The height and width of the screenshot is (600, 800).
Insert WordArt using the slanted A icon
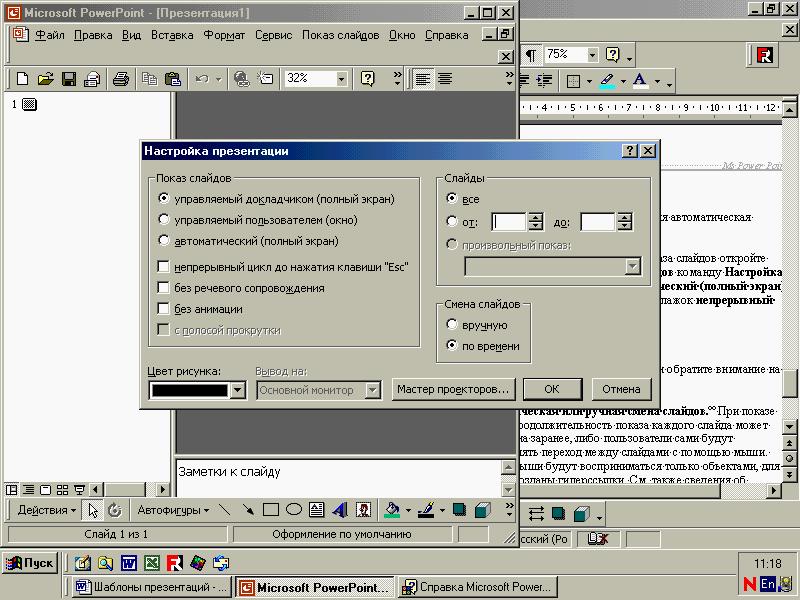[x=340, y=510]
